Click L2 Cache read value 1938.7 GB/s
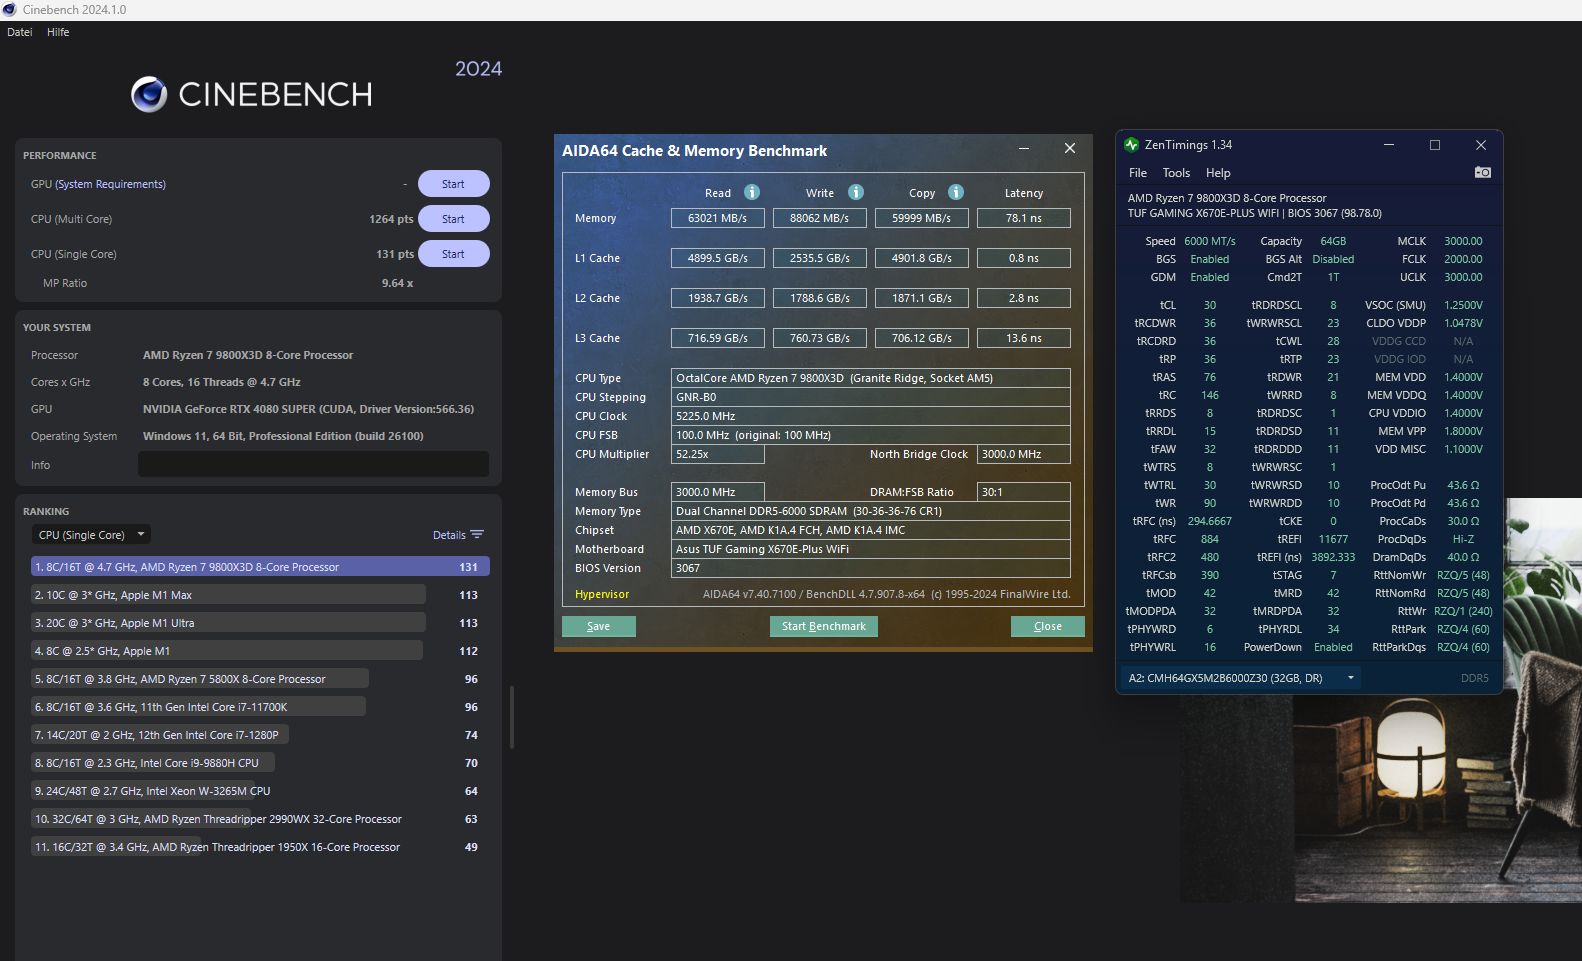This screenshot has height=961, width=1582. tap(718, 298)
